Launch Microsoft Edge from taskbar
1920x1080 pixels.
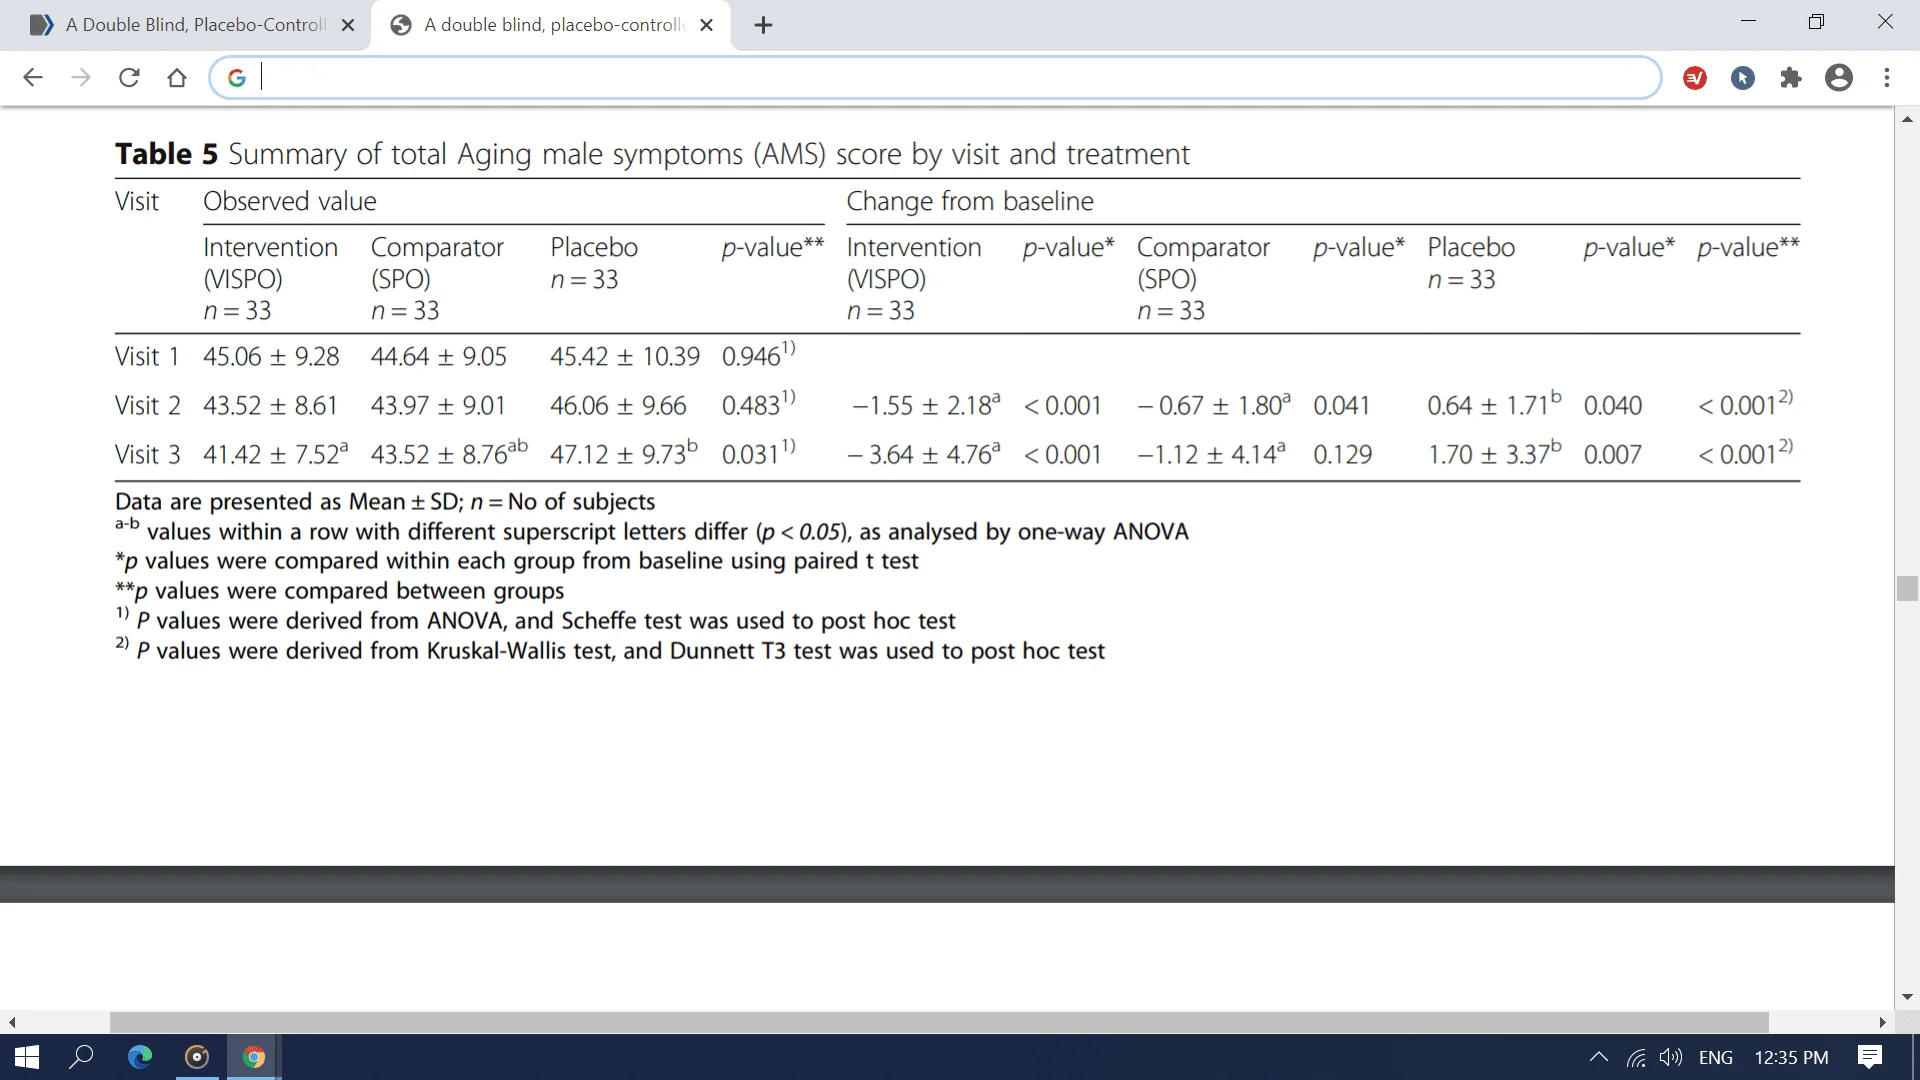pos(140,1057)
